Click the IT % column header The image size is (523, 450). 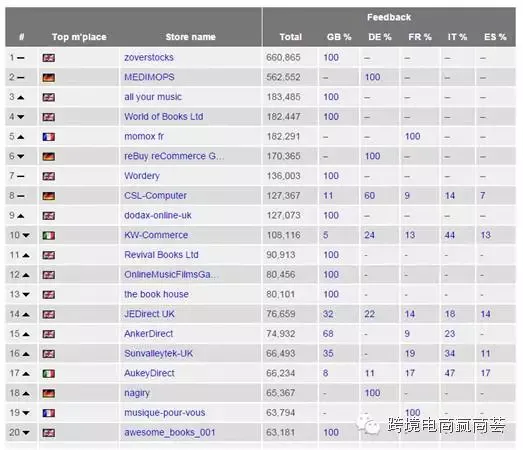pos(457,37)
